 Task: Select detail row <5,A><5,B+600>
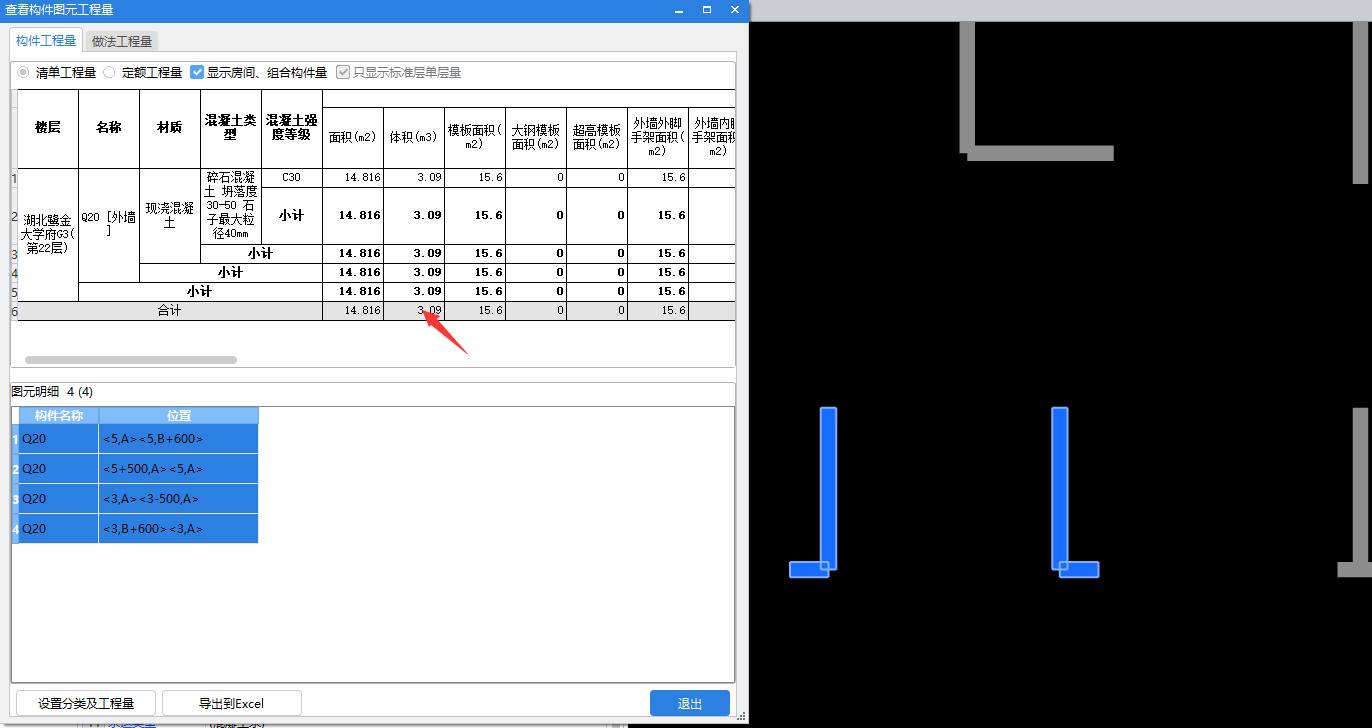(x=135, y=439)
